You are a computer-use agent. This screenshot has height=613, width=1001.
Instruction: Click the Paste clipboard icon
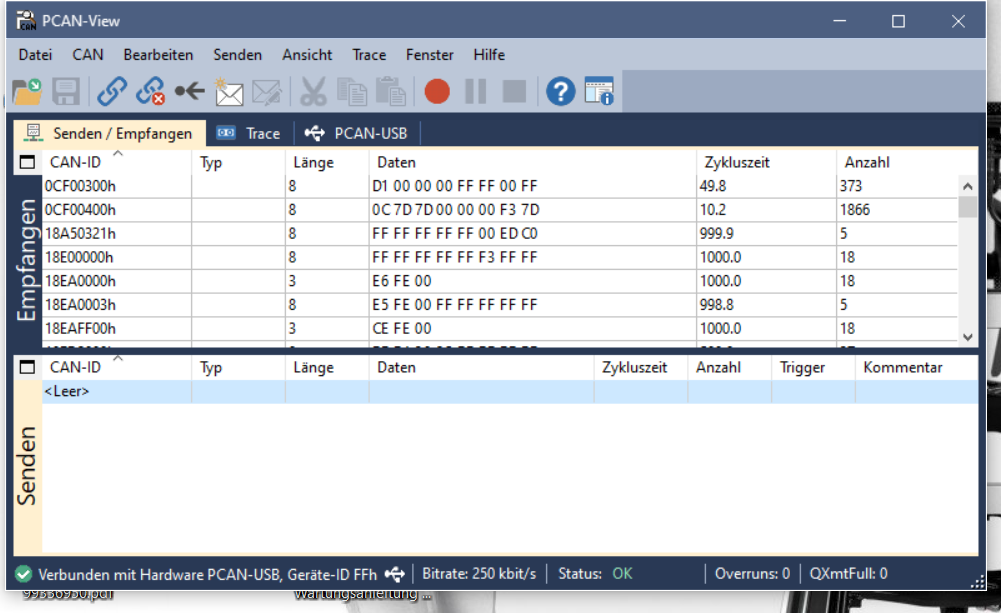pyautogui.click(x=391, y=91)
